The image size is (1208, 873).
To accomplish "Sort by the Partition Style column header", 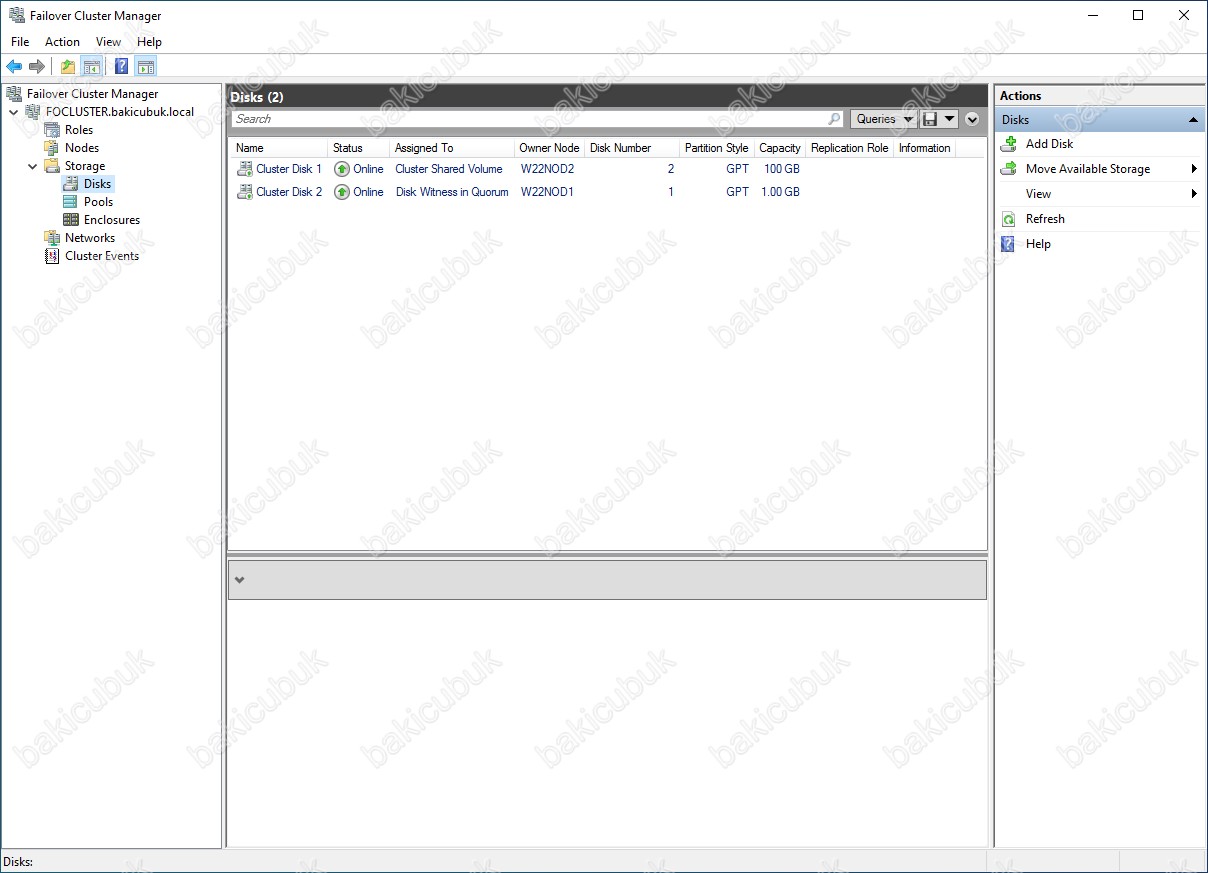I will (717, 148).
